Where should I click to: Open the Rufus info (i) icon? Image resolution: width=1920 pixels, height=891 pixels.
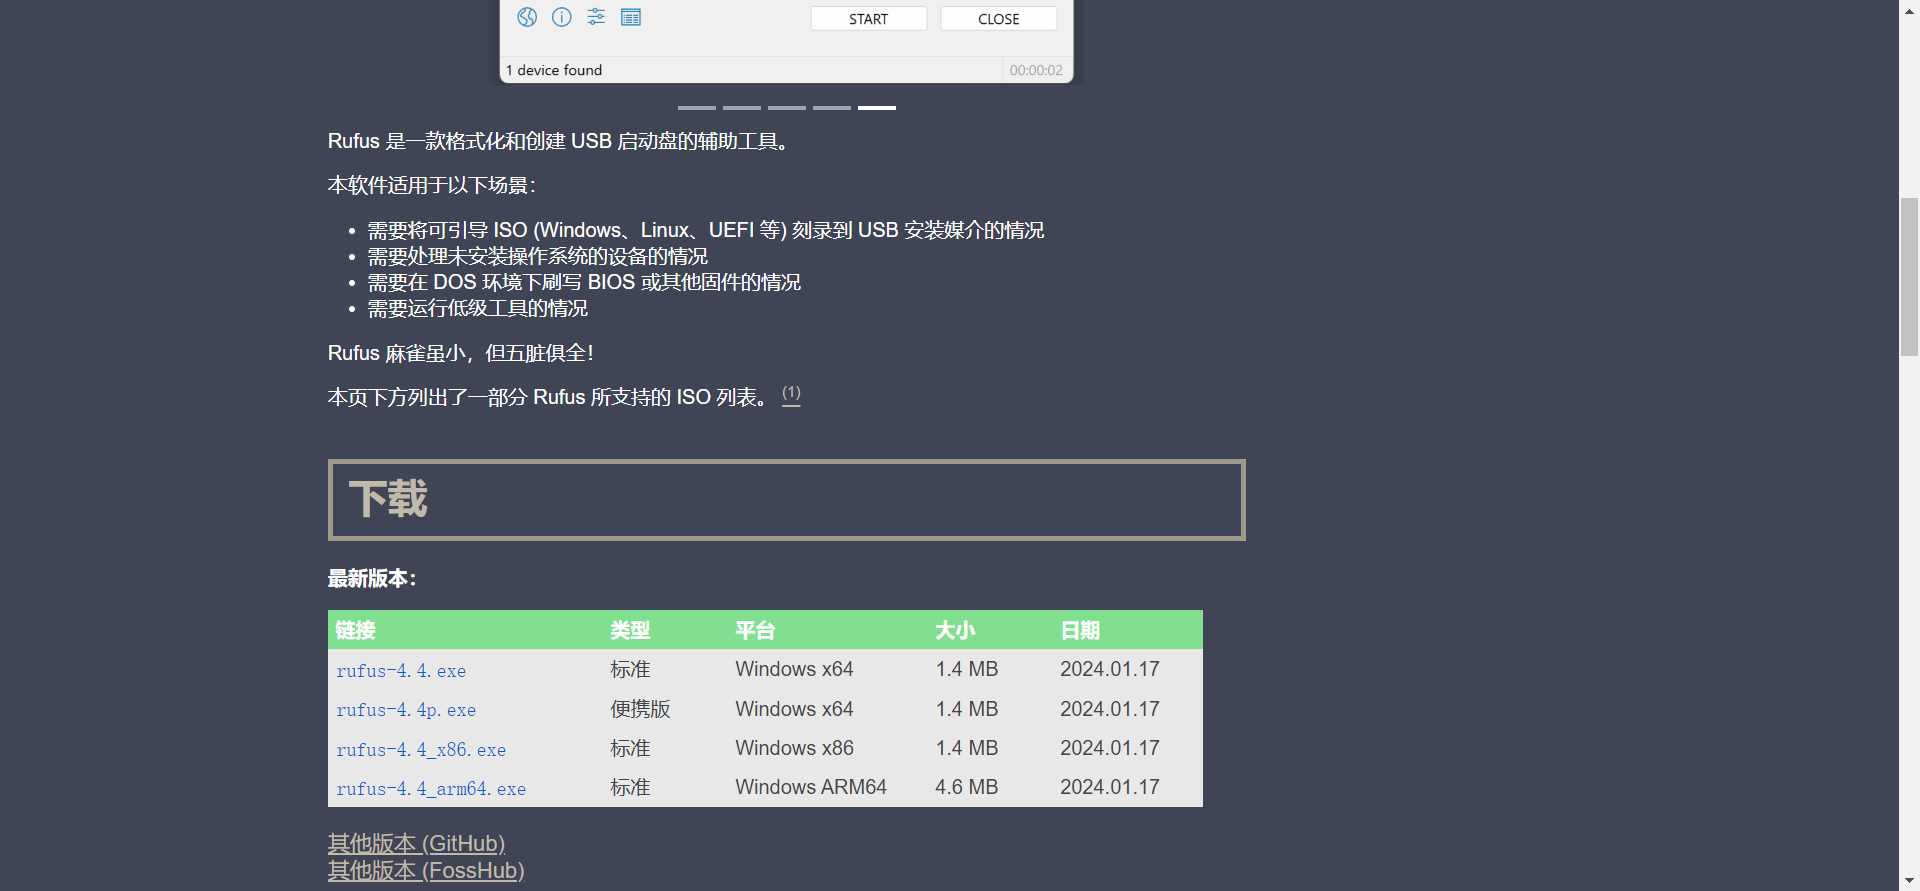point(562,17)
